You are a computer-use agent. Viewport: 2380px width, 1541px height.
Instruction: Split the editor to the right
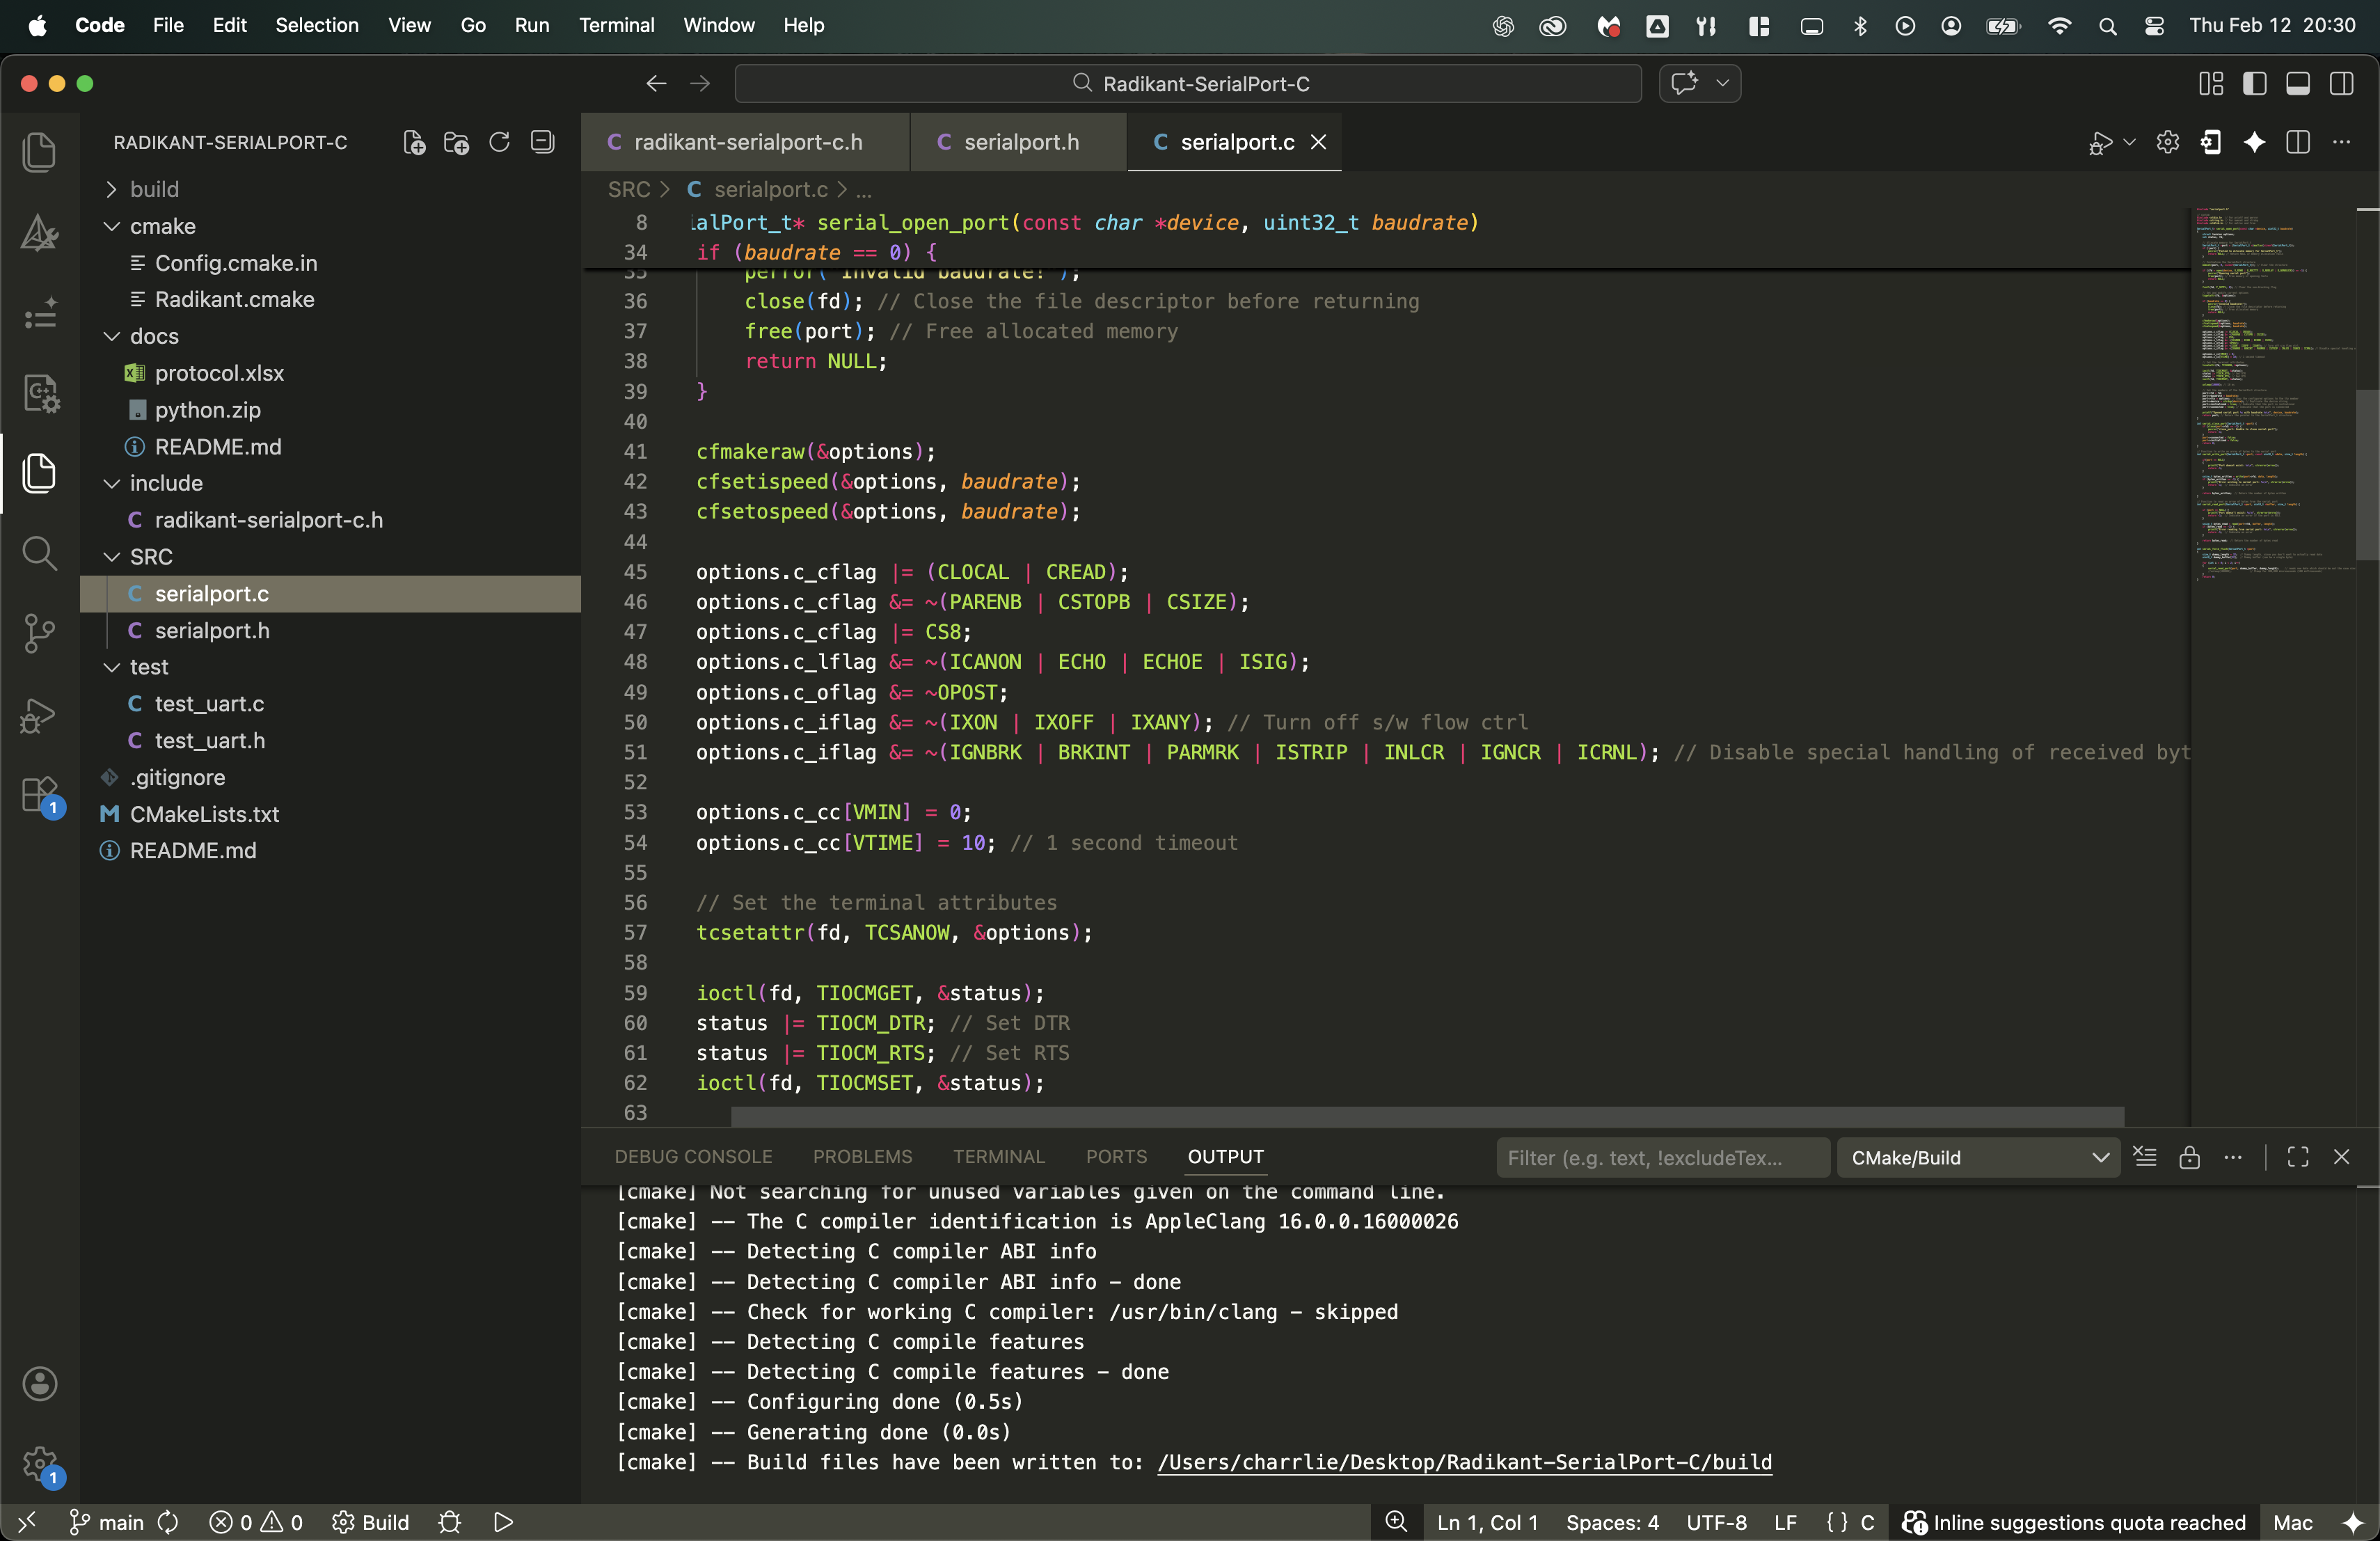[x=2298, y=143]
